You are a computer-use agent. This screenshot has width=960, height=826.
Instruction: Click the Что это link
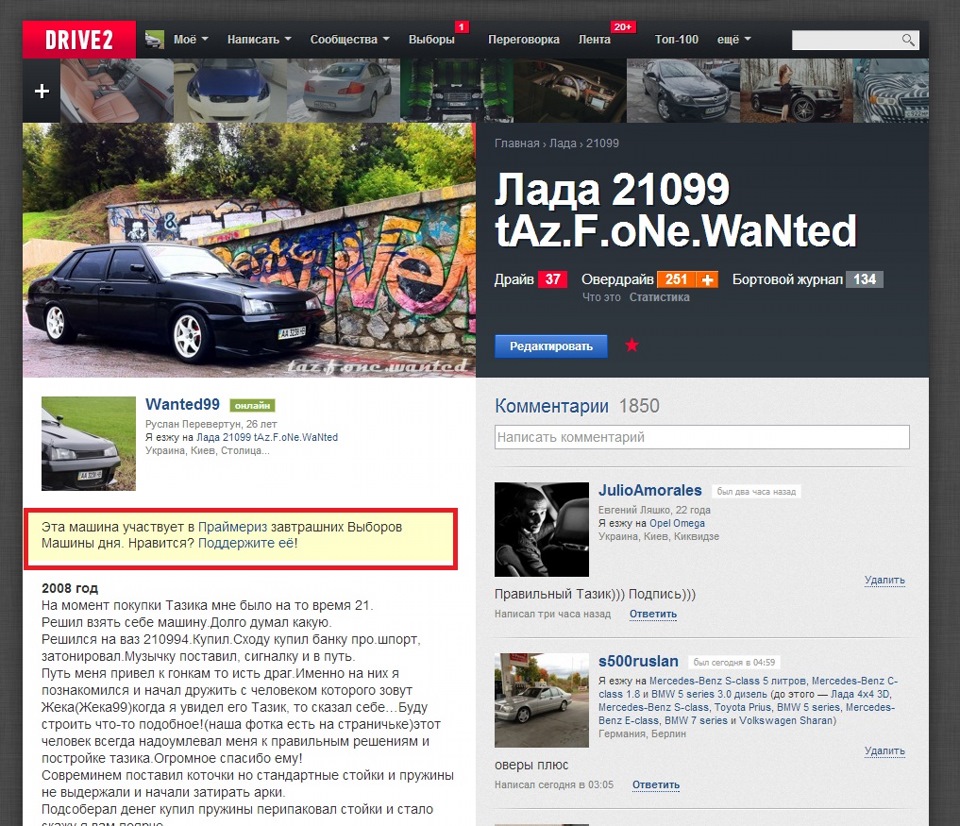tap(601, 297)
